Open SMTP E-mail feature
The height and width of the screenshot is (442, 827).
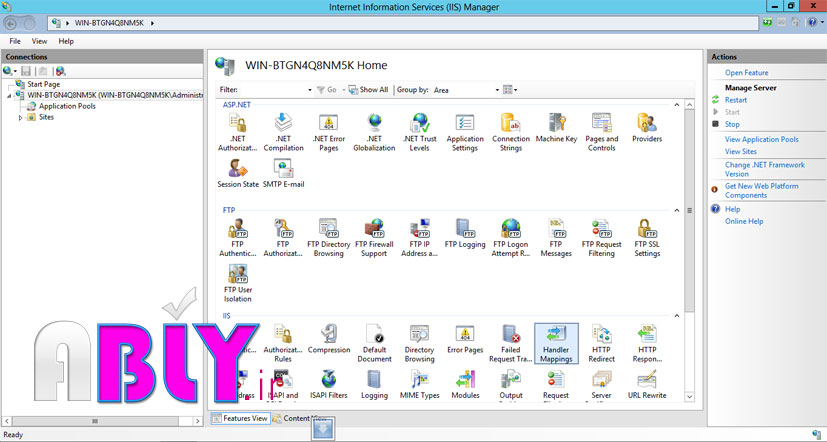coord(283,174)
